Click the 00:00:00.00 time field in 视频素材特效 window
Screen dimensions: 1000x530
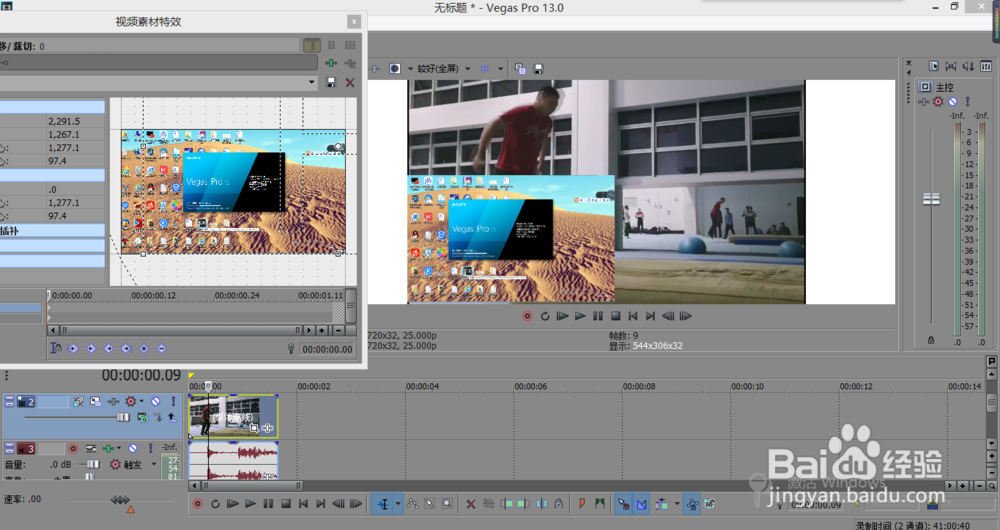[327, 349]
